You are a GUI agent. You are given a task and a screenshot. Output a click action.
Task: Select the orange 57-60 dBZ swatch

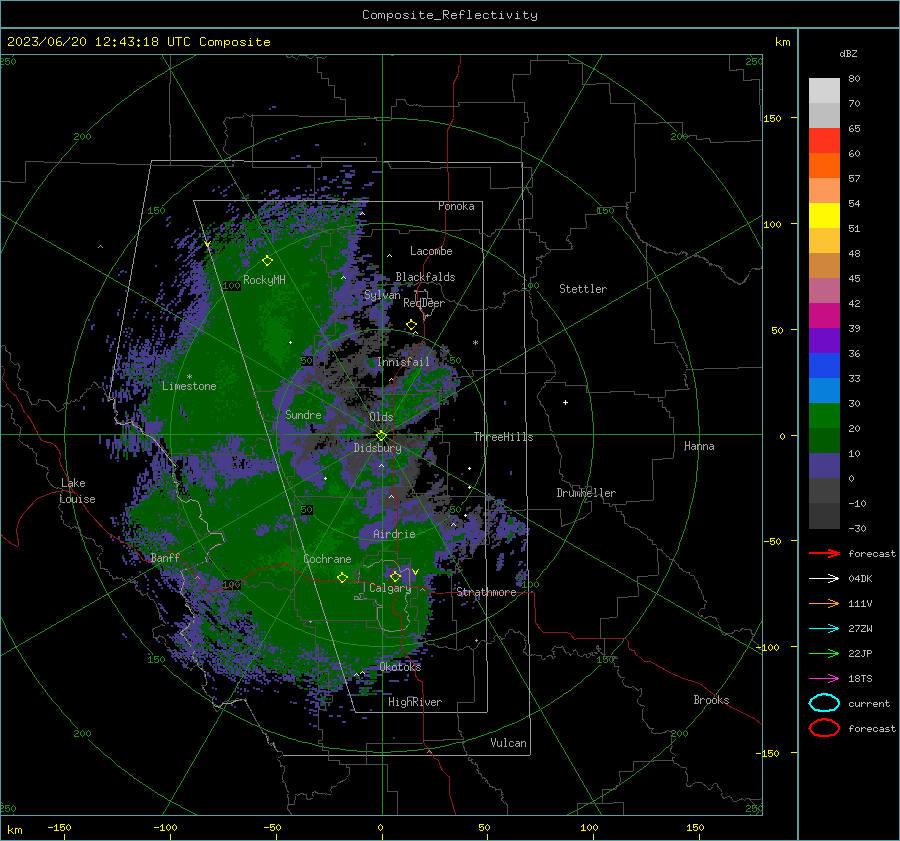(x=824, y=166)
